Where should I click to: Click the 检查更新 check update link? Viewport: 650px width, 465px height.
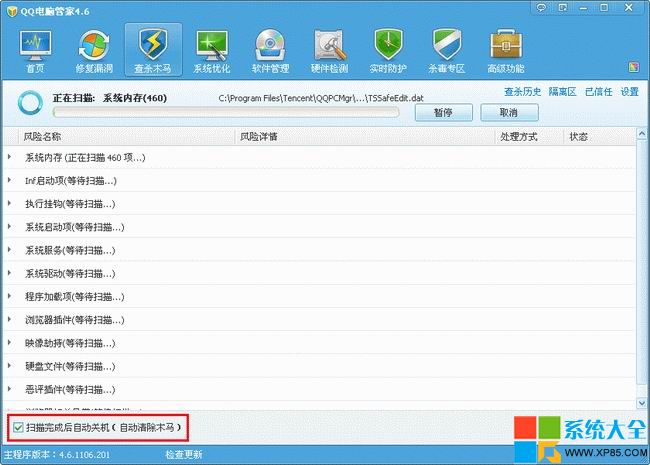184,455
